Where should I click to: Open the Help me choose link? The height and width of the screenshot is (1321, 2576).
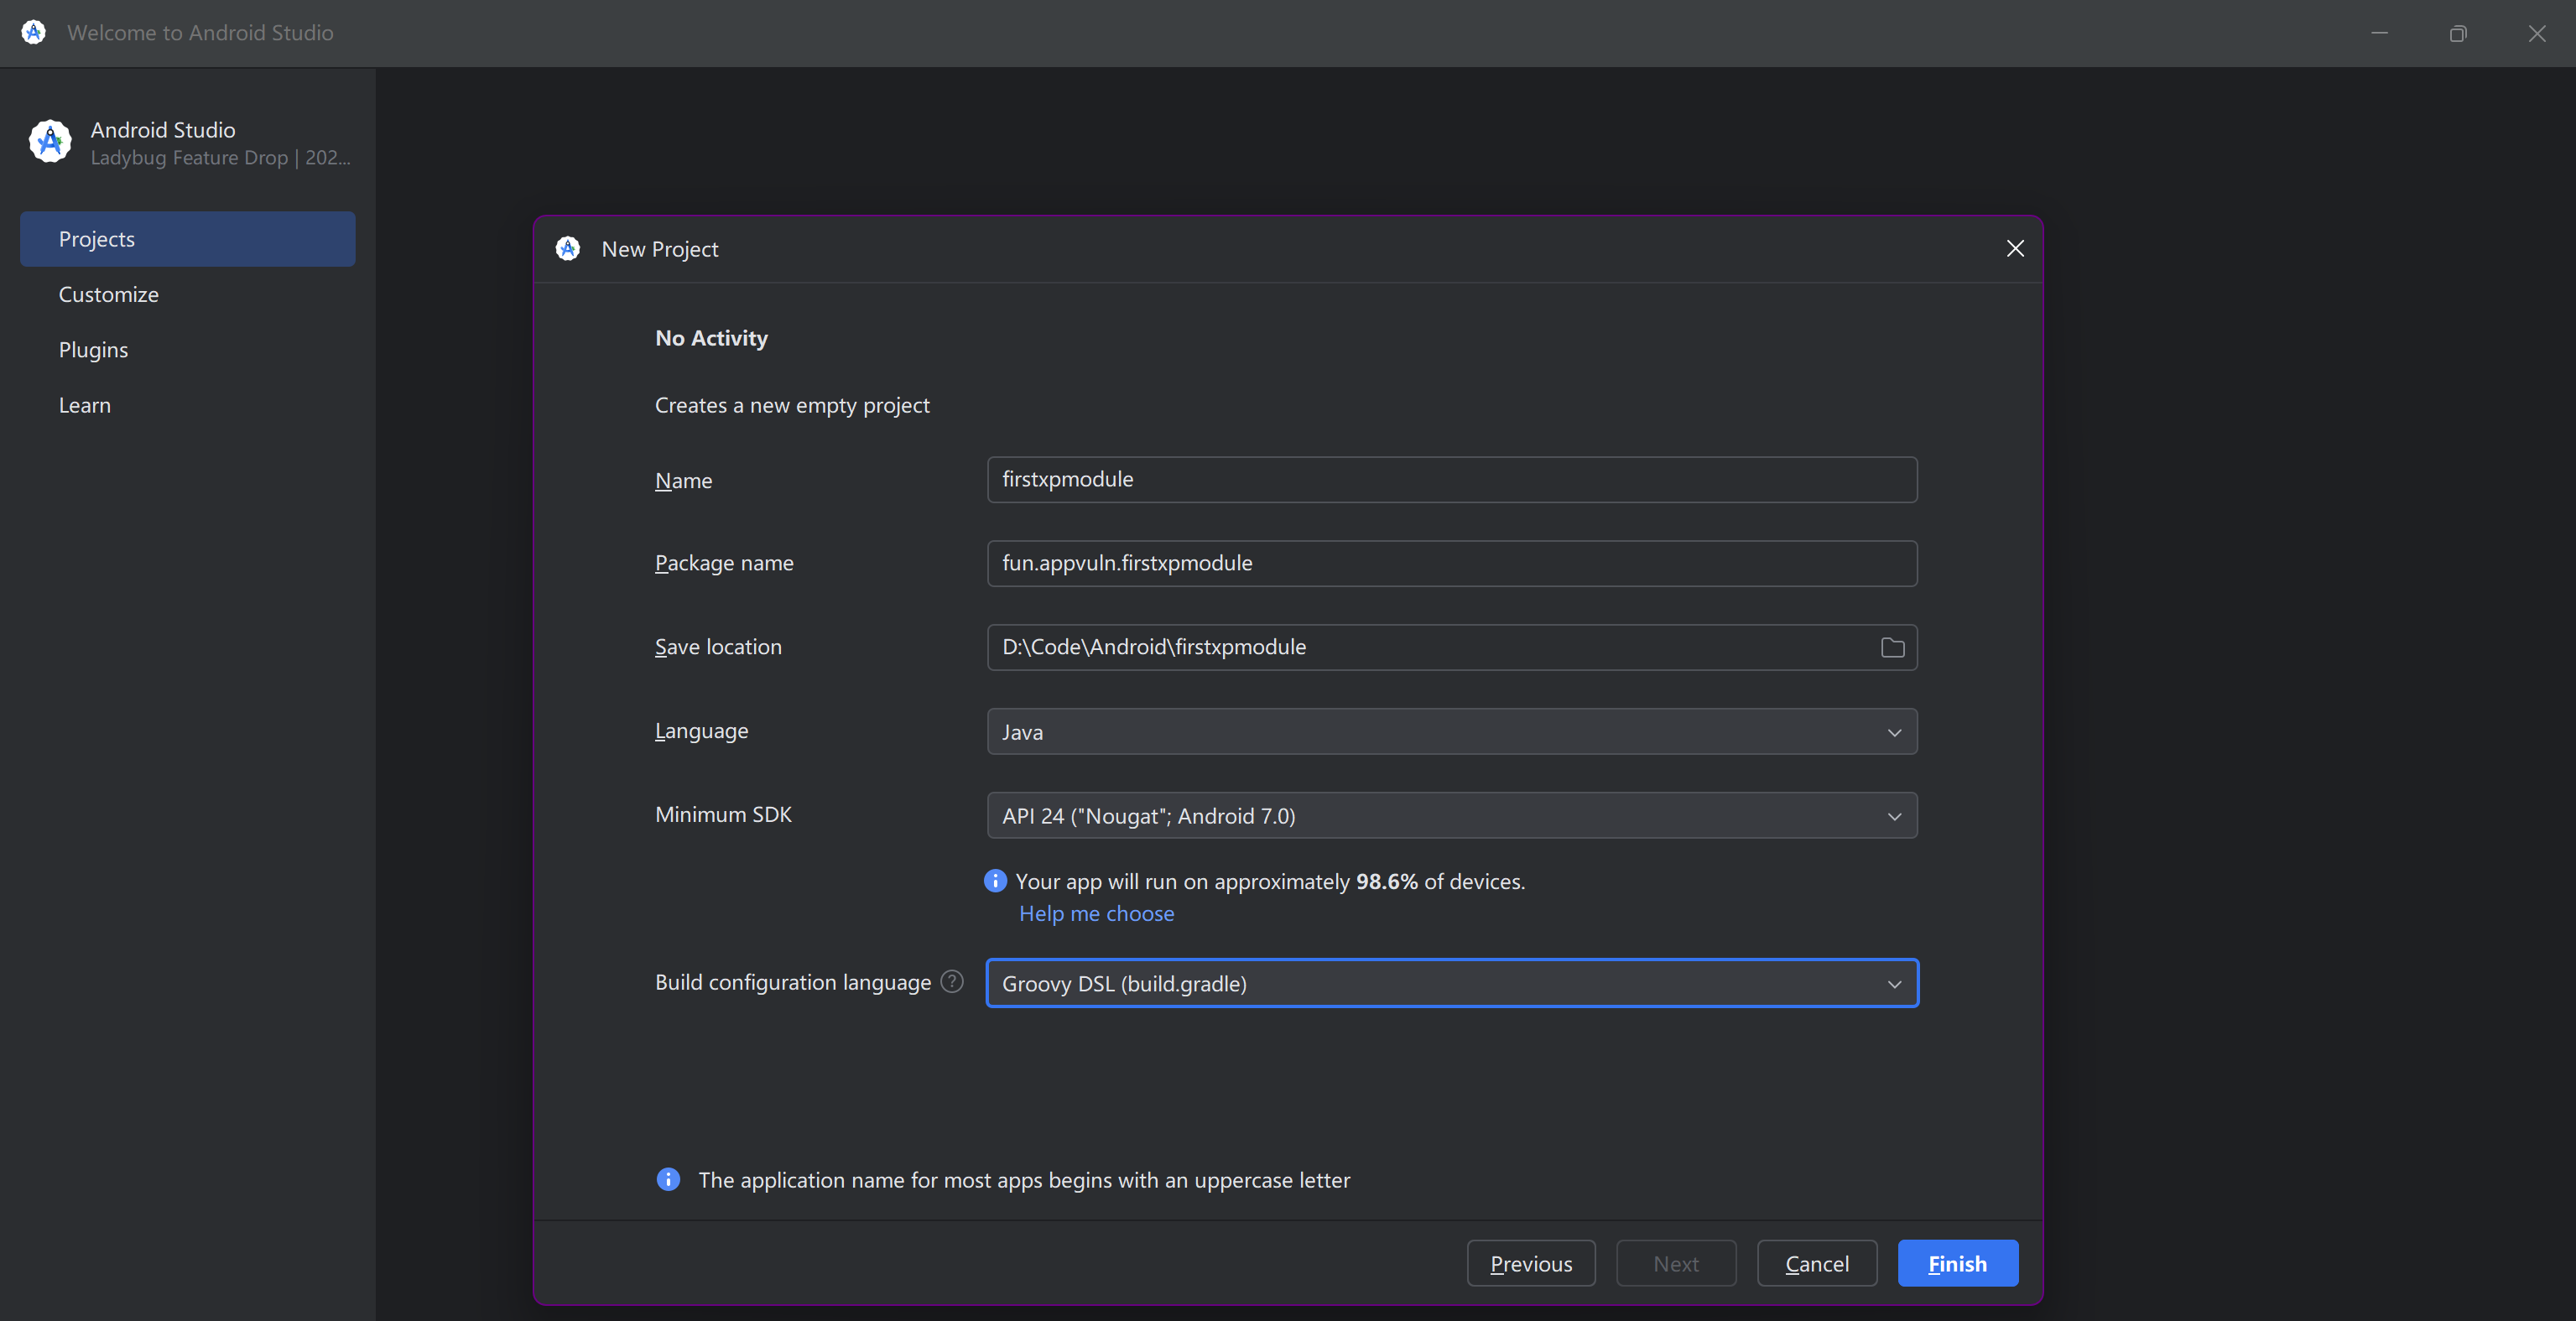tap(1096, 914)
